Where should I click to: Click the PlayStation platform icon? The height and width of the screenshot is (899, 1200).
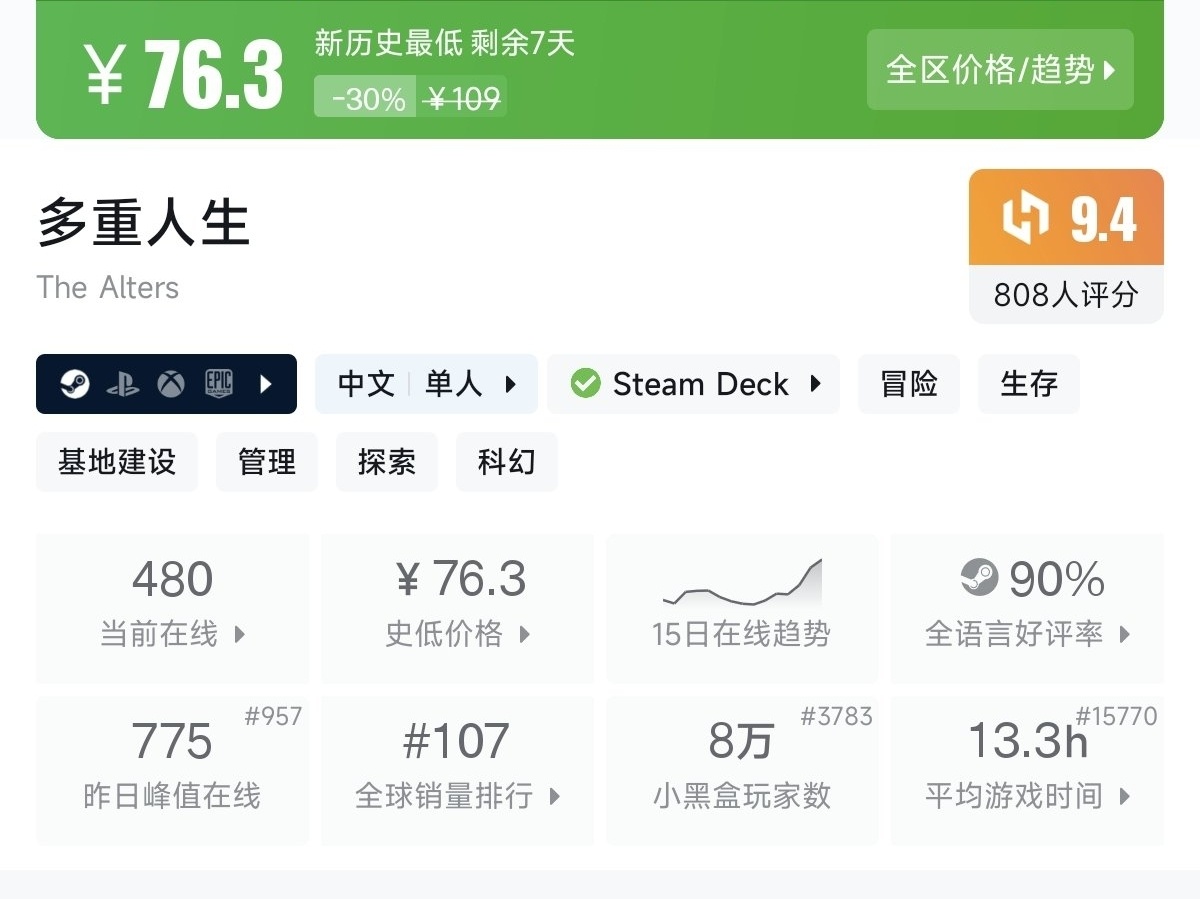(123, 384)
